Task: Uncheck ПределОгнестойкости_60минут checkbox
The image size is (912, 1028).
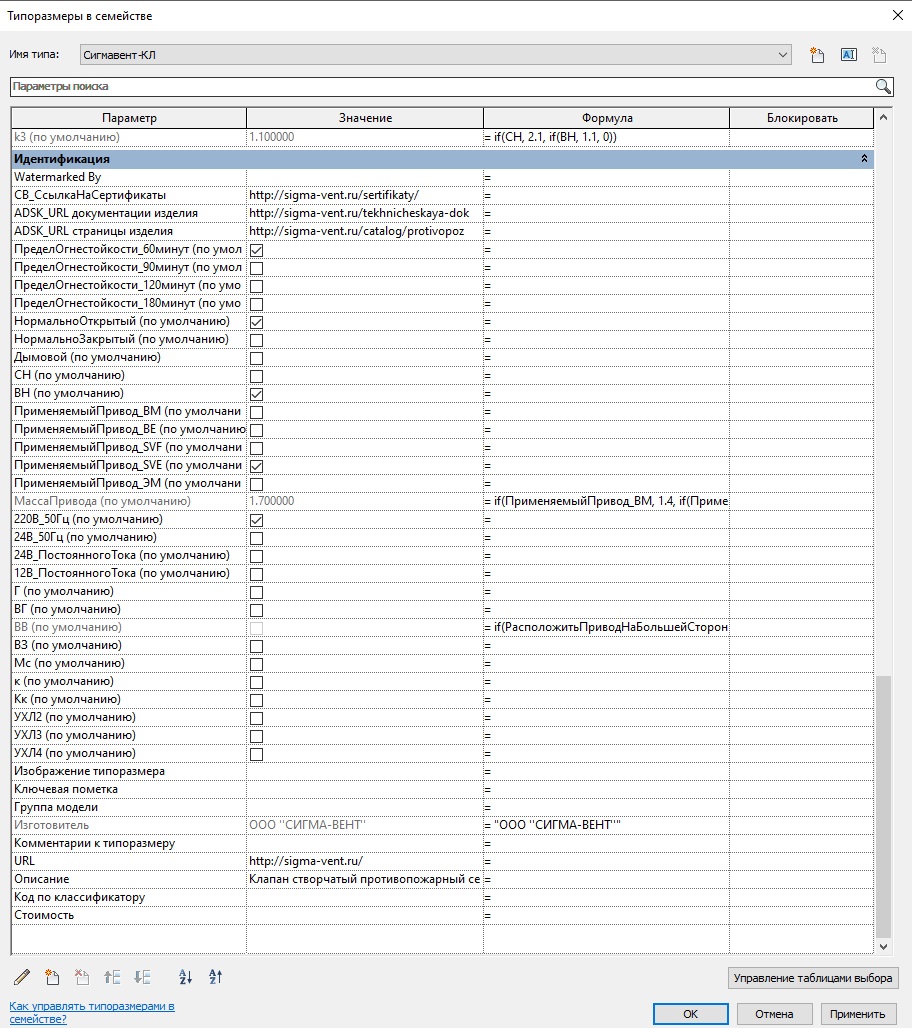Action: click(257, 250)
